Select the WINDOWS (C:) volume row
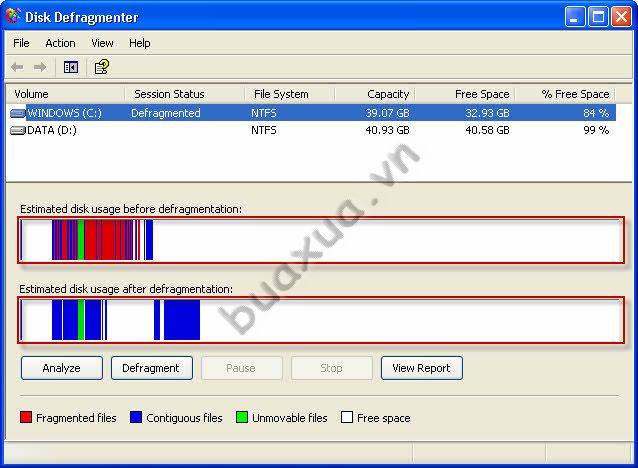 [312, 113]
